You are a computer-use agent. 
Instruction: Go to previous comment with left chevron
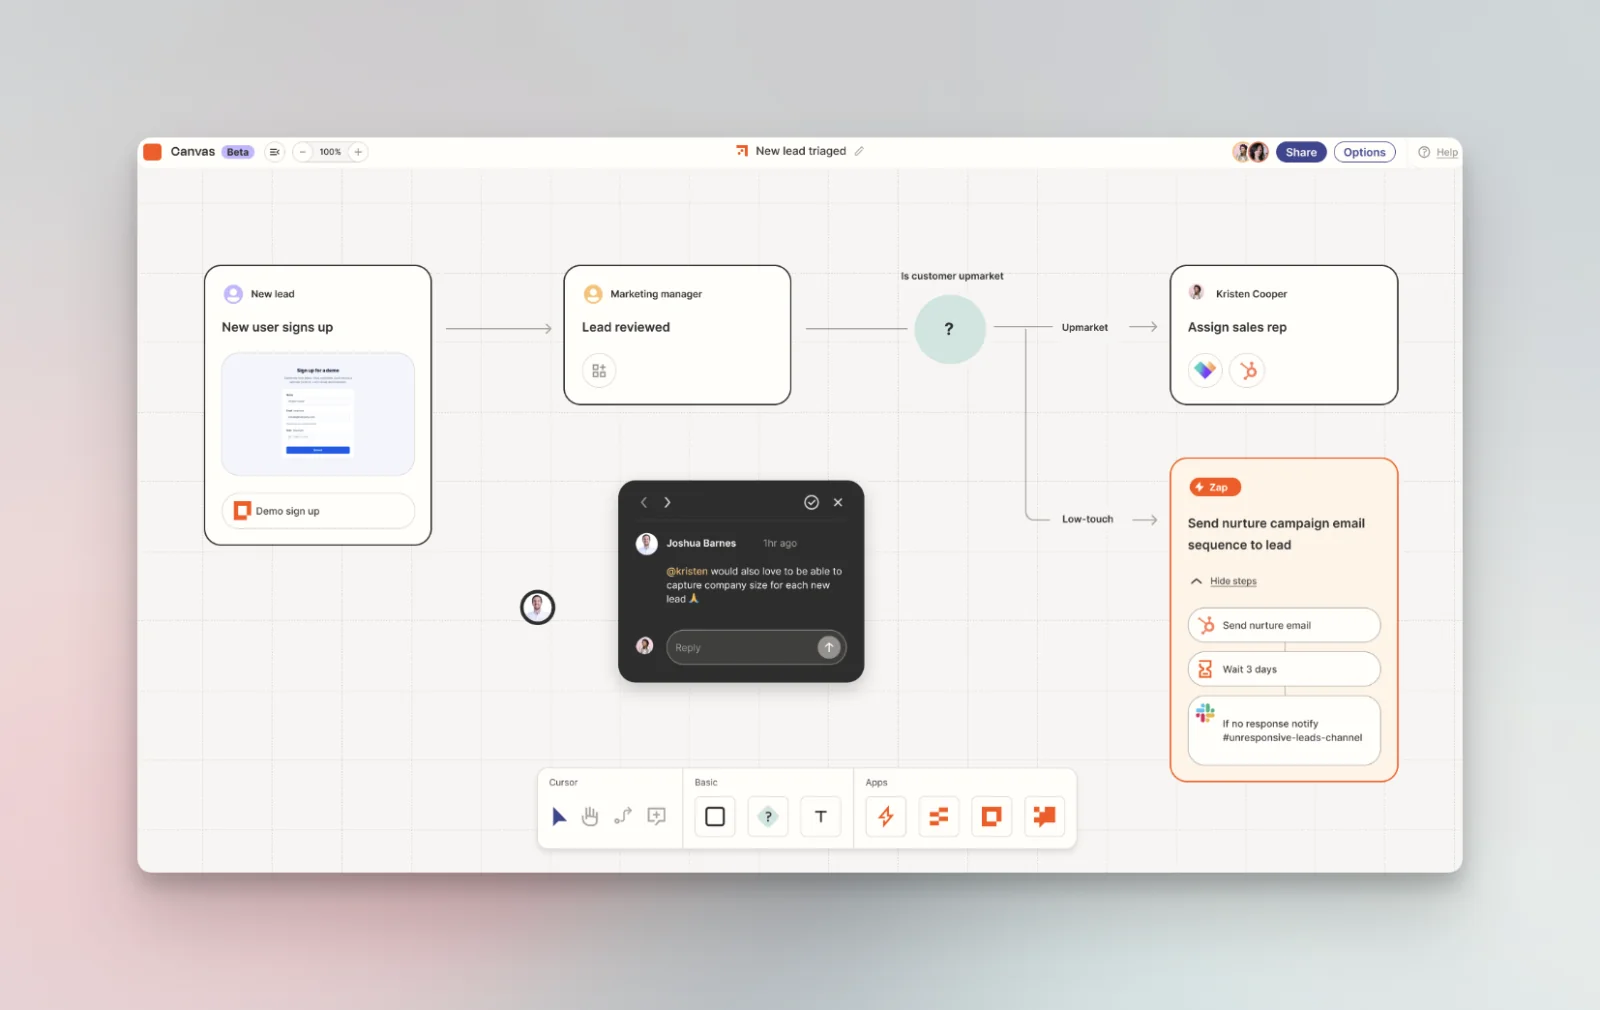coord(644,502)
